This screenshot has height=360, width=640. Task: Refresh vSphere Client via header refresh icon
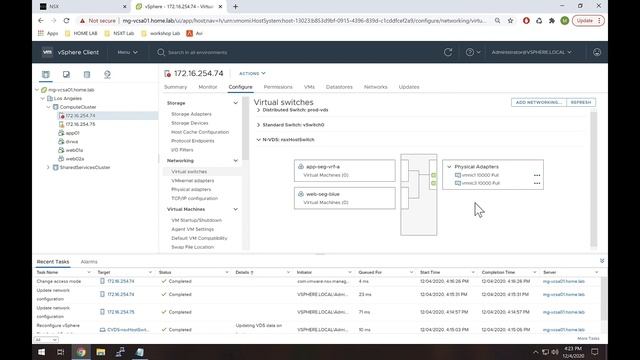point(448,52)
